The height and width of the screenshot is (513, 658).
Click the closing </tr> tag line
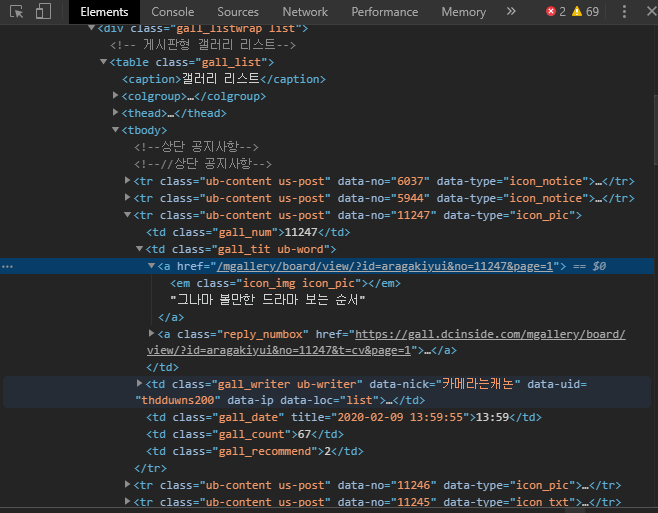click(150, 468)
